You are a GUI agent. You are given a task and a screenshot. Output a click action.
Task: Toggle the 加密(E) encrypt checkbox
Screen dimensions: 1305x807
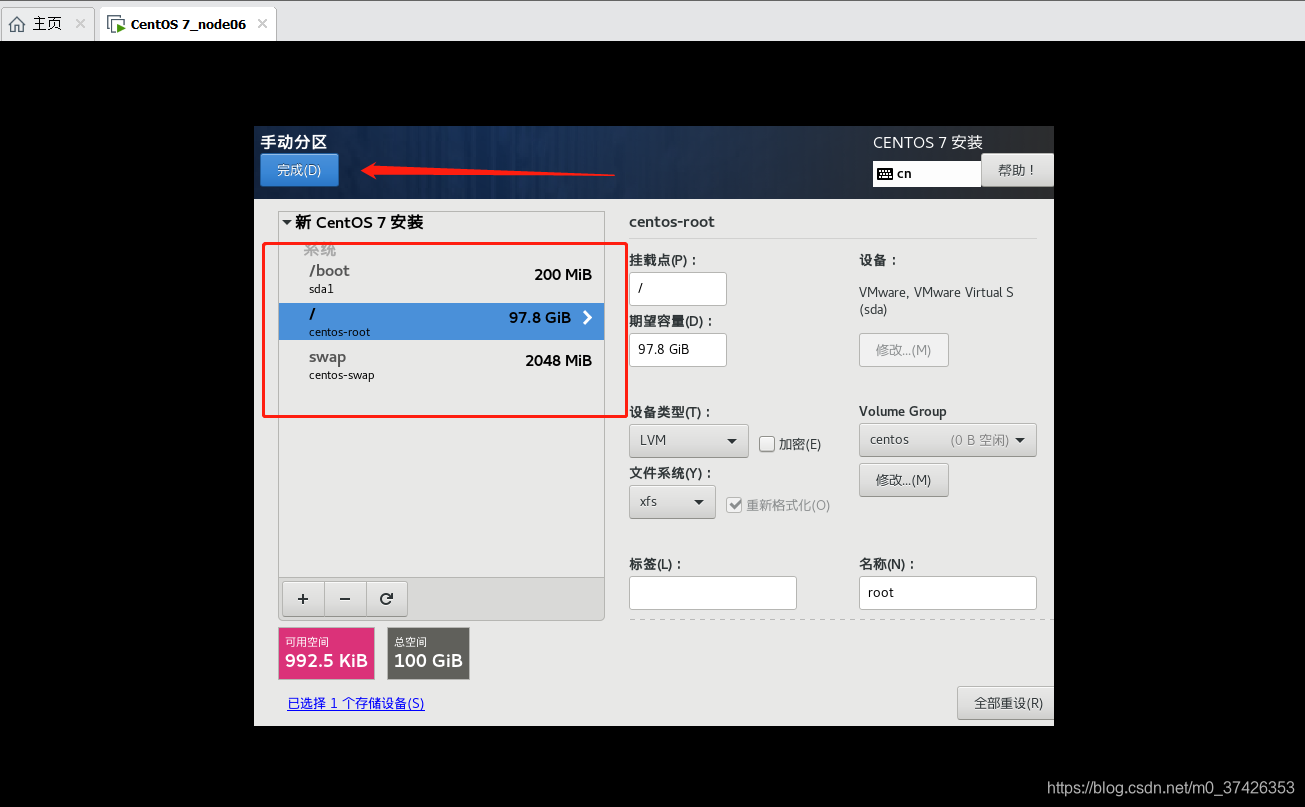(x=767, y=443)
